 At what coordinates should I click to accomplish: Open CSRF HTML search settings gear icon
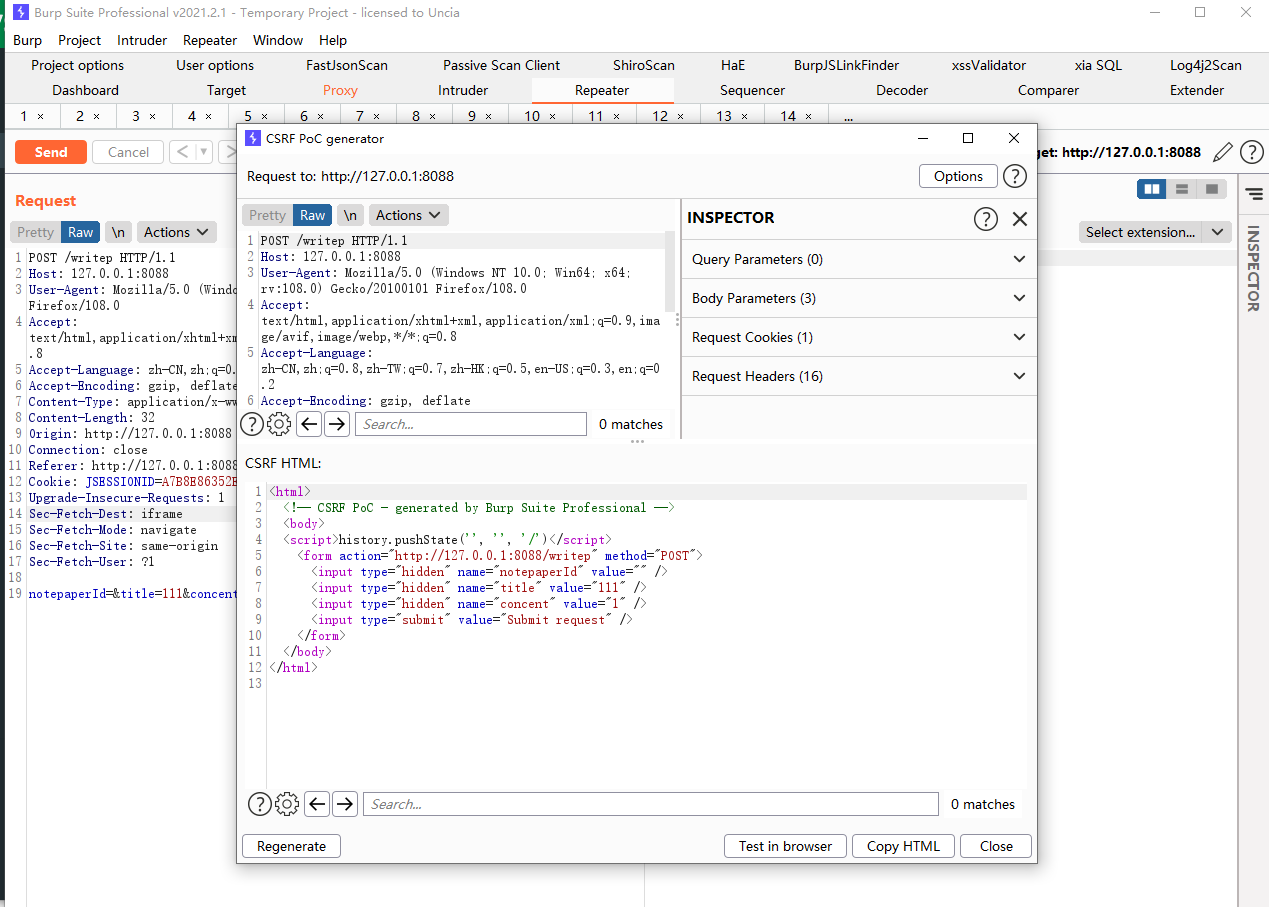click(287, 804)
